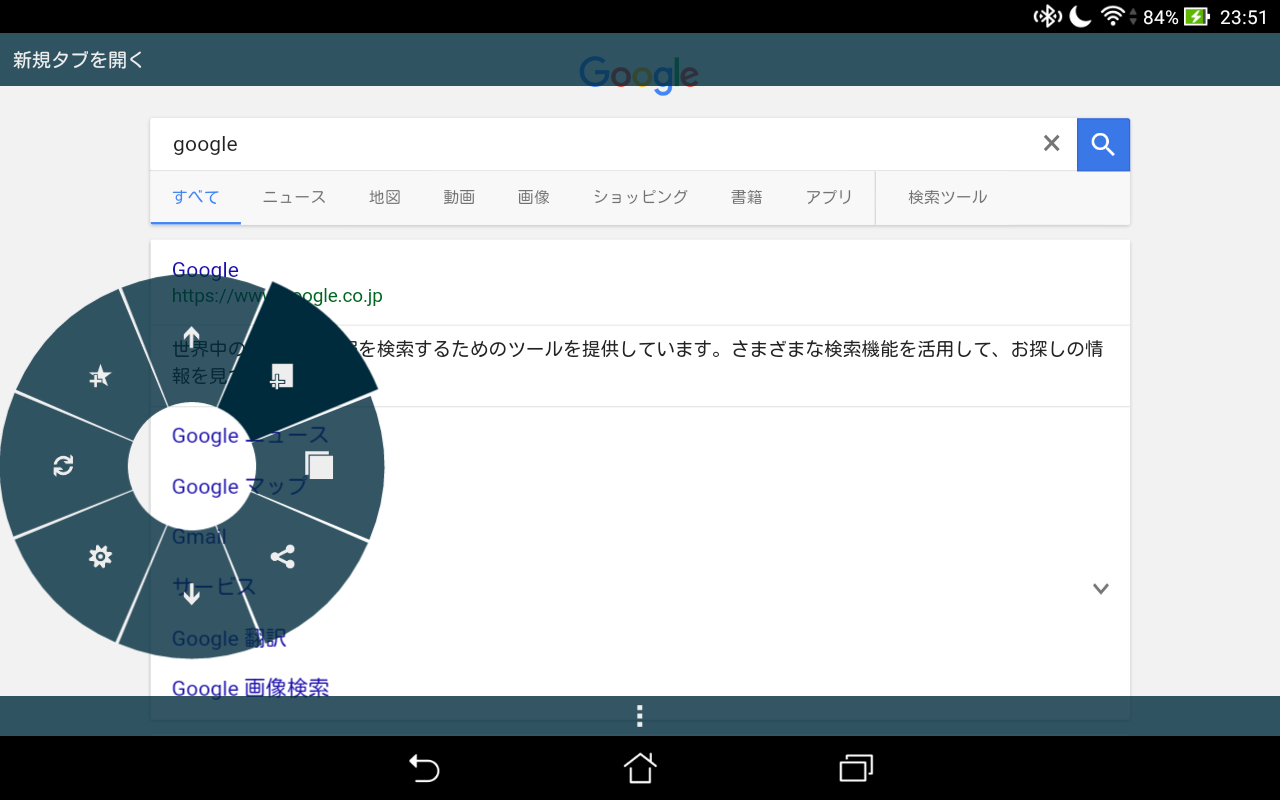Select the すべて search tab
The height and width of the screenshot is (800, 1280).
pos(196,197)
